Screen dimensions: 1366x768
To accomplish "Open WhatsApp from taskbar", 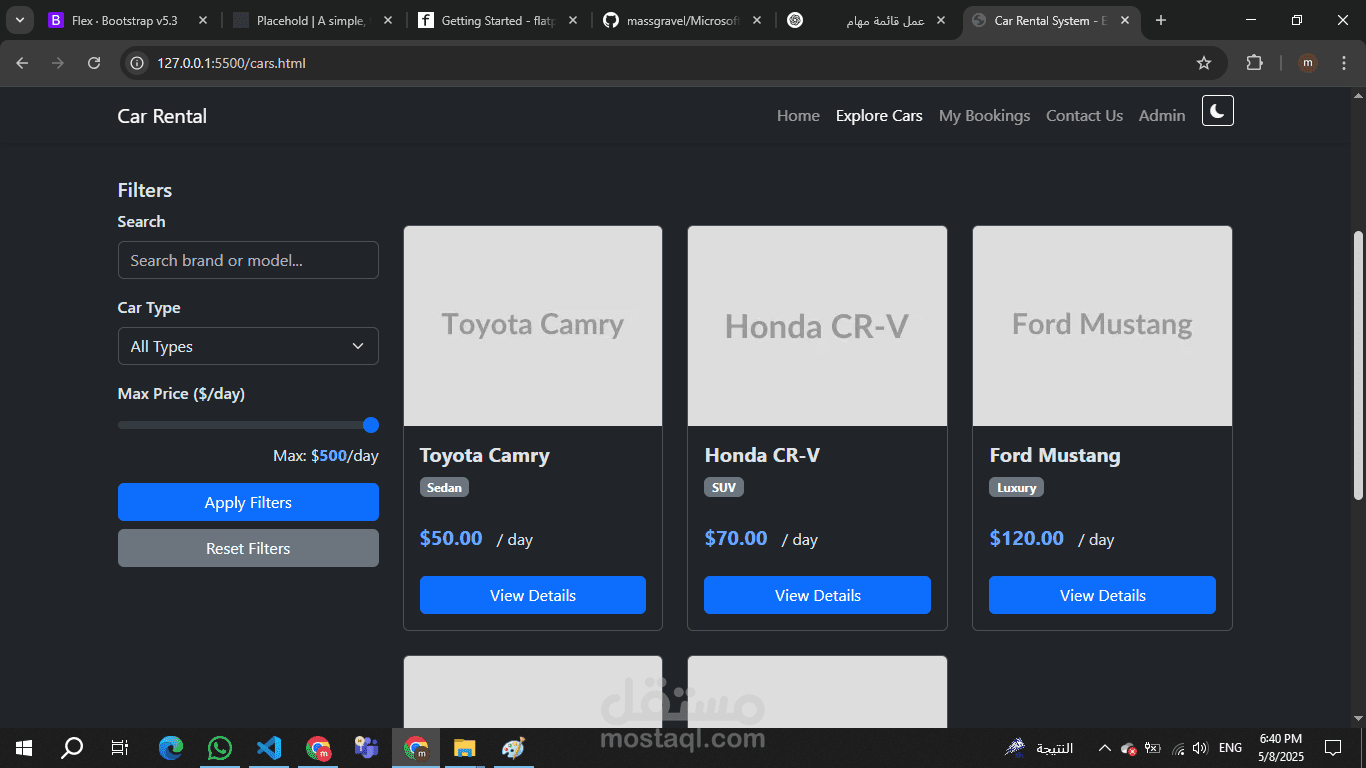I will point(220,747).
